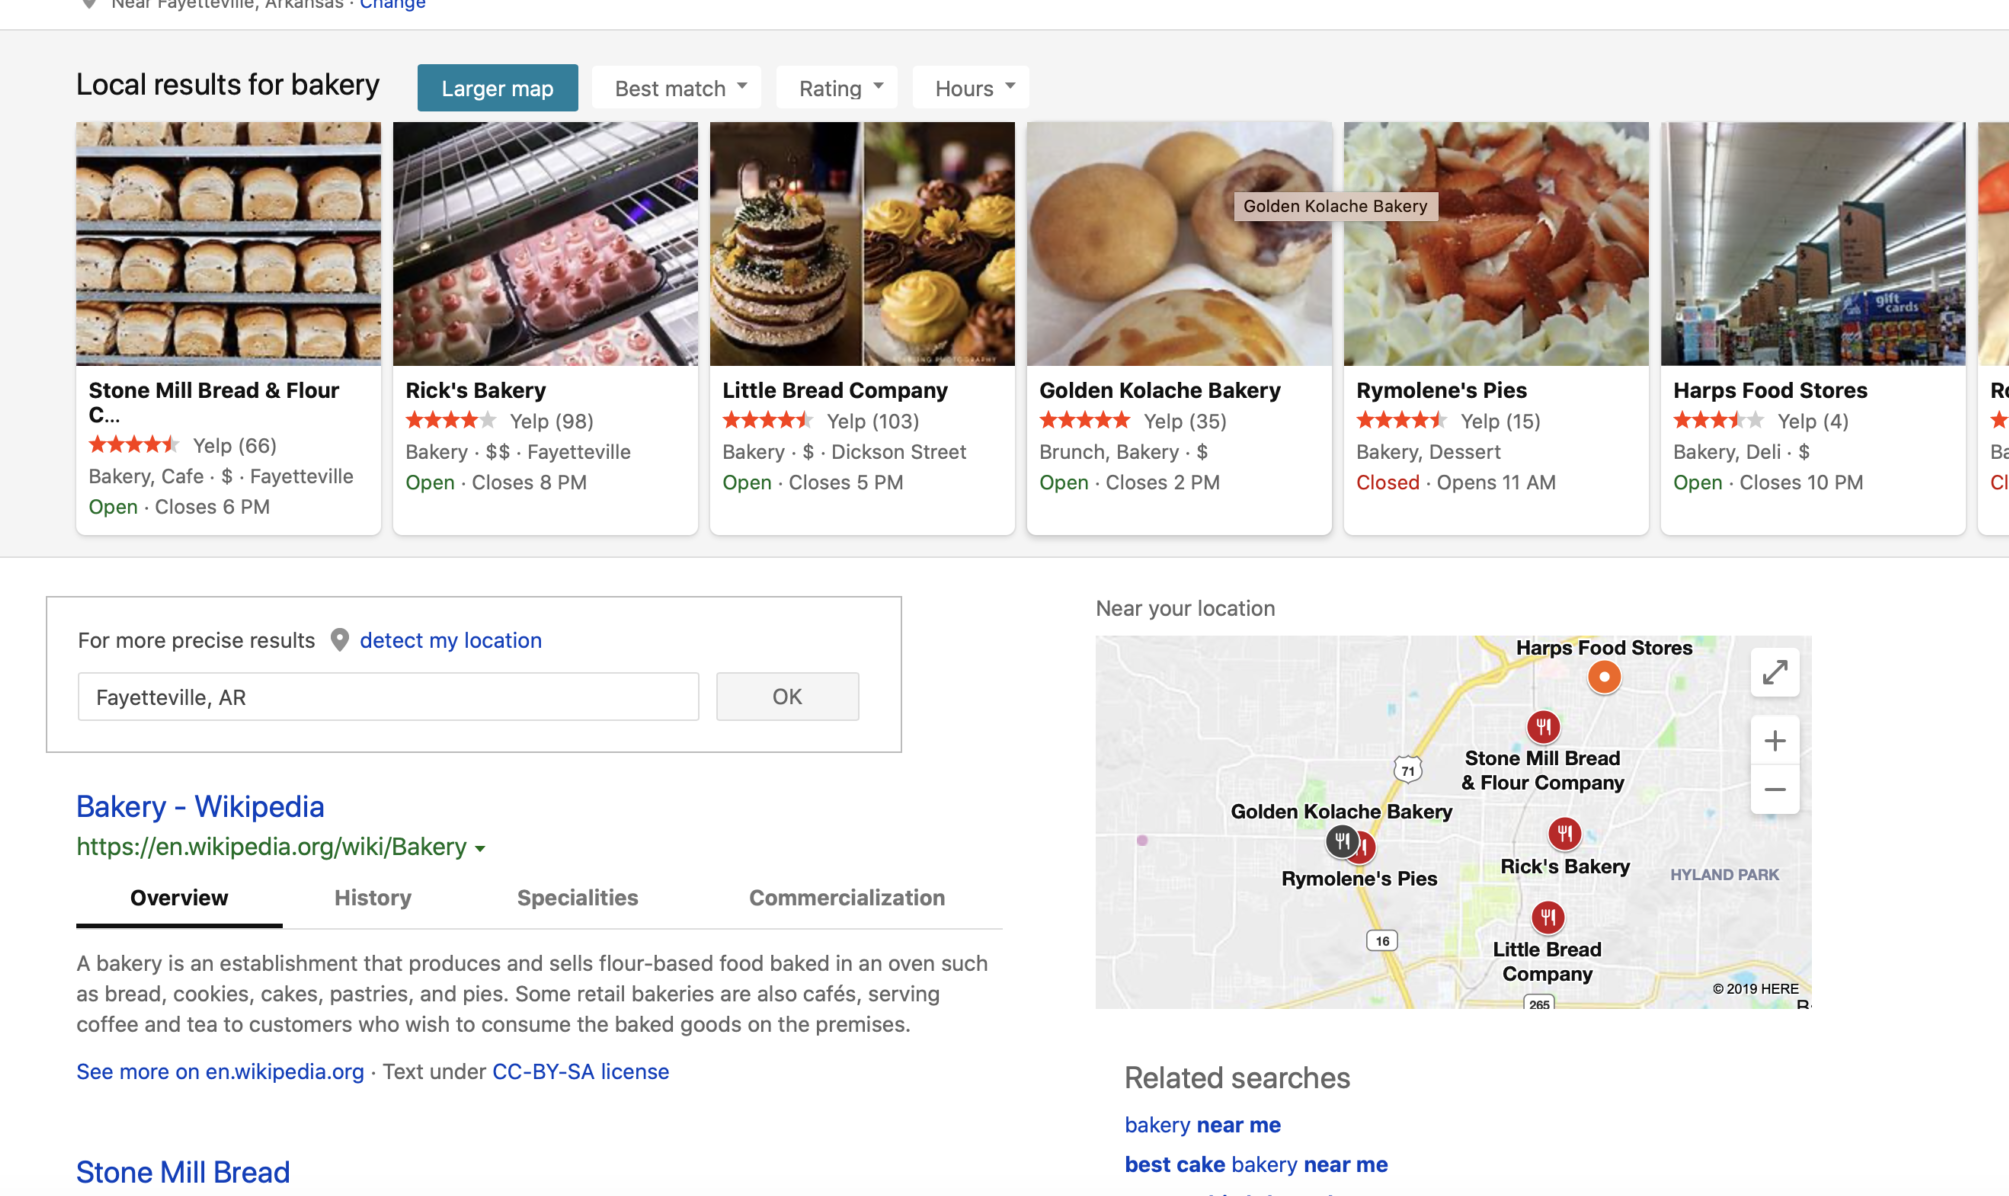Click the OK location button

pyautogui.click(x=787, y=696)
